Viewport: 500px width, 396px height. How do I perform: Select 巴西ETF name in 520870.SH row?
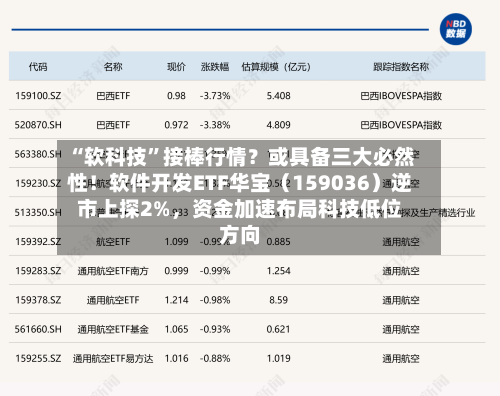coord(113,125)
